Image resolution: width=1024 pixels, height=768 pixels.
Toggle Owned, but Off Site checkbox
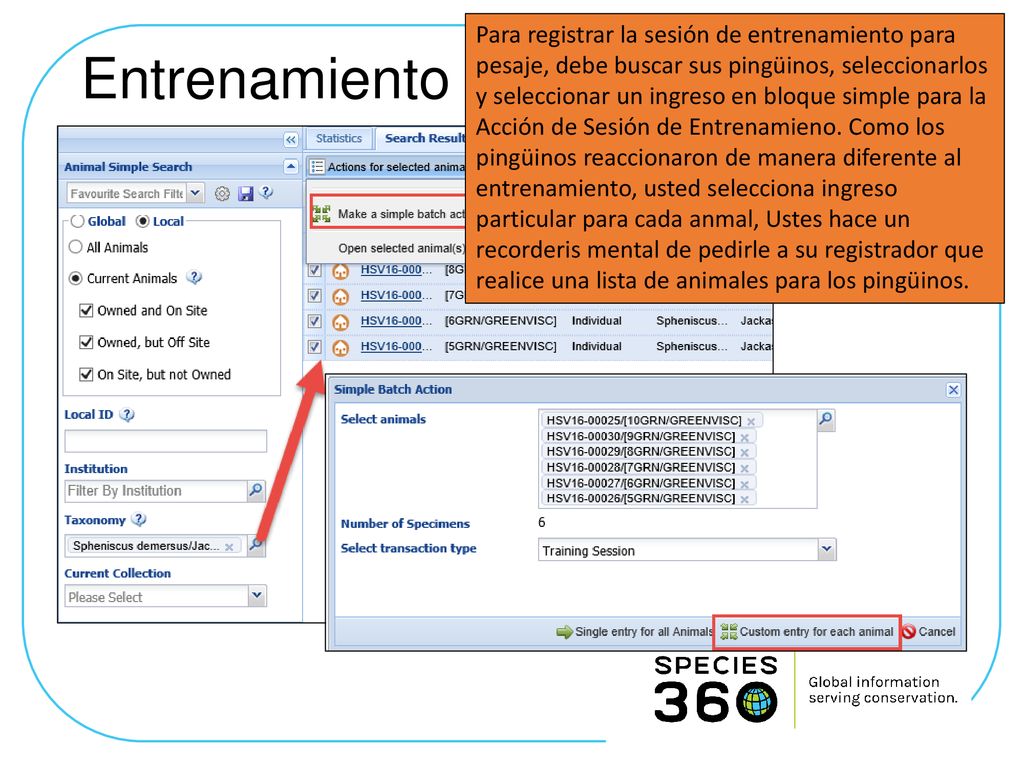click(86, 342)
